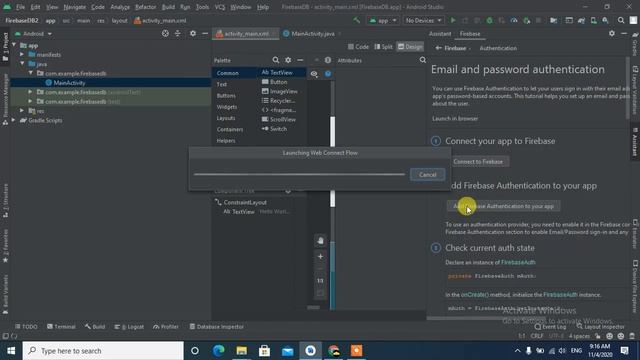The image size is (640, 360).
Task: Expand the manifests folder
Action: coord(22,54)
